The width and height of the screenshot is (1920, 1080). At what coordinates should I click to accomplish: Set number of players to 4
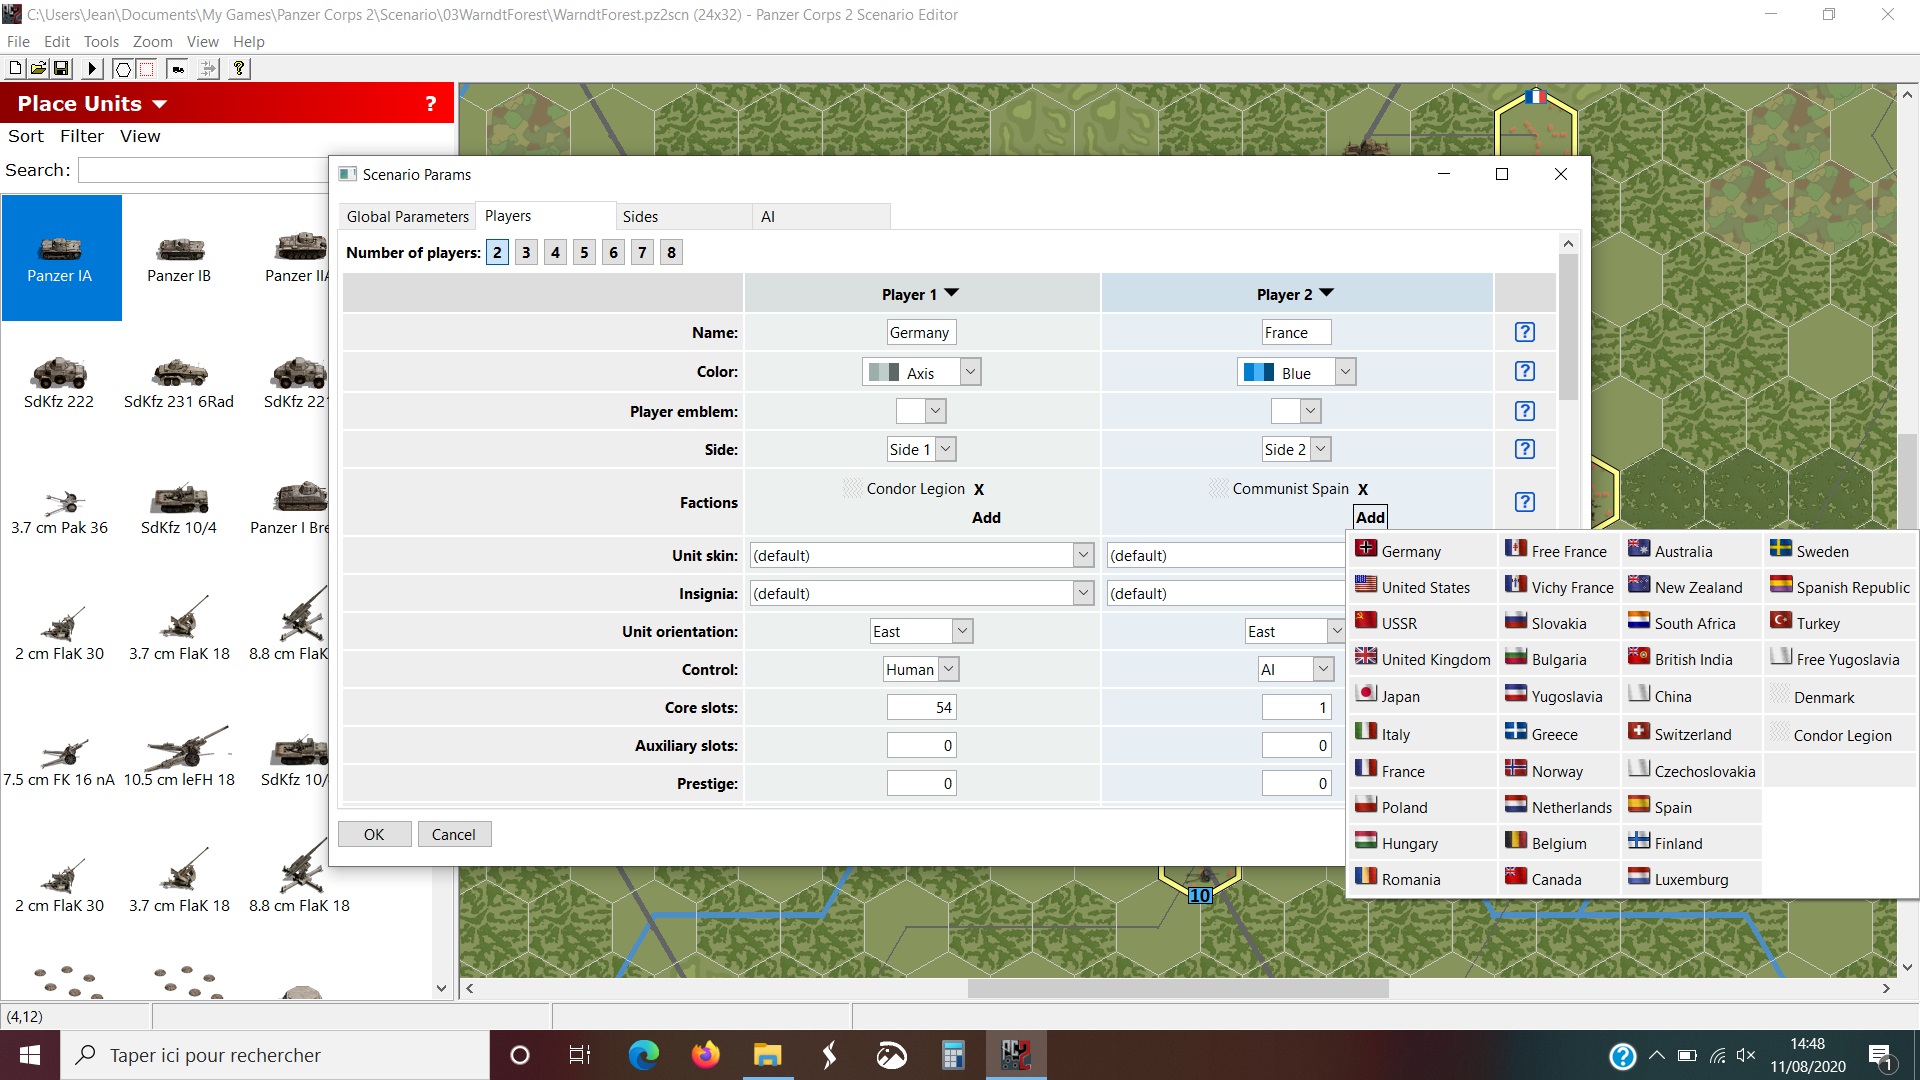pyautogui.click(x=555, y=252)
